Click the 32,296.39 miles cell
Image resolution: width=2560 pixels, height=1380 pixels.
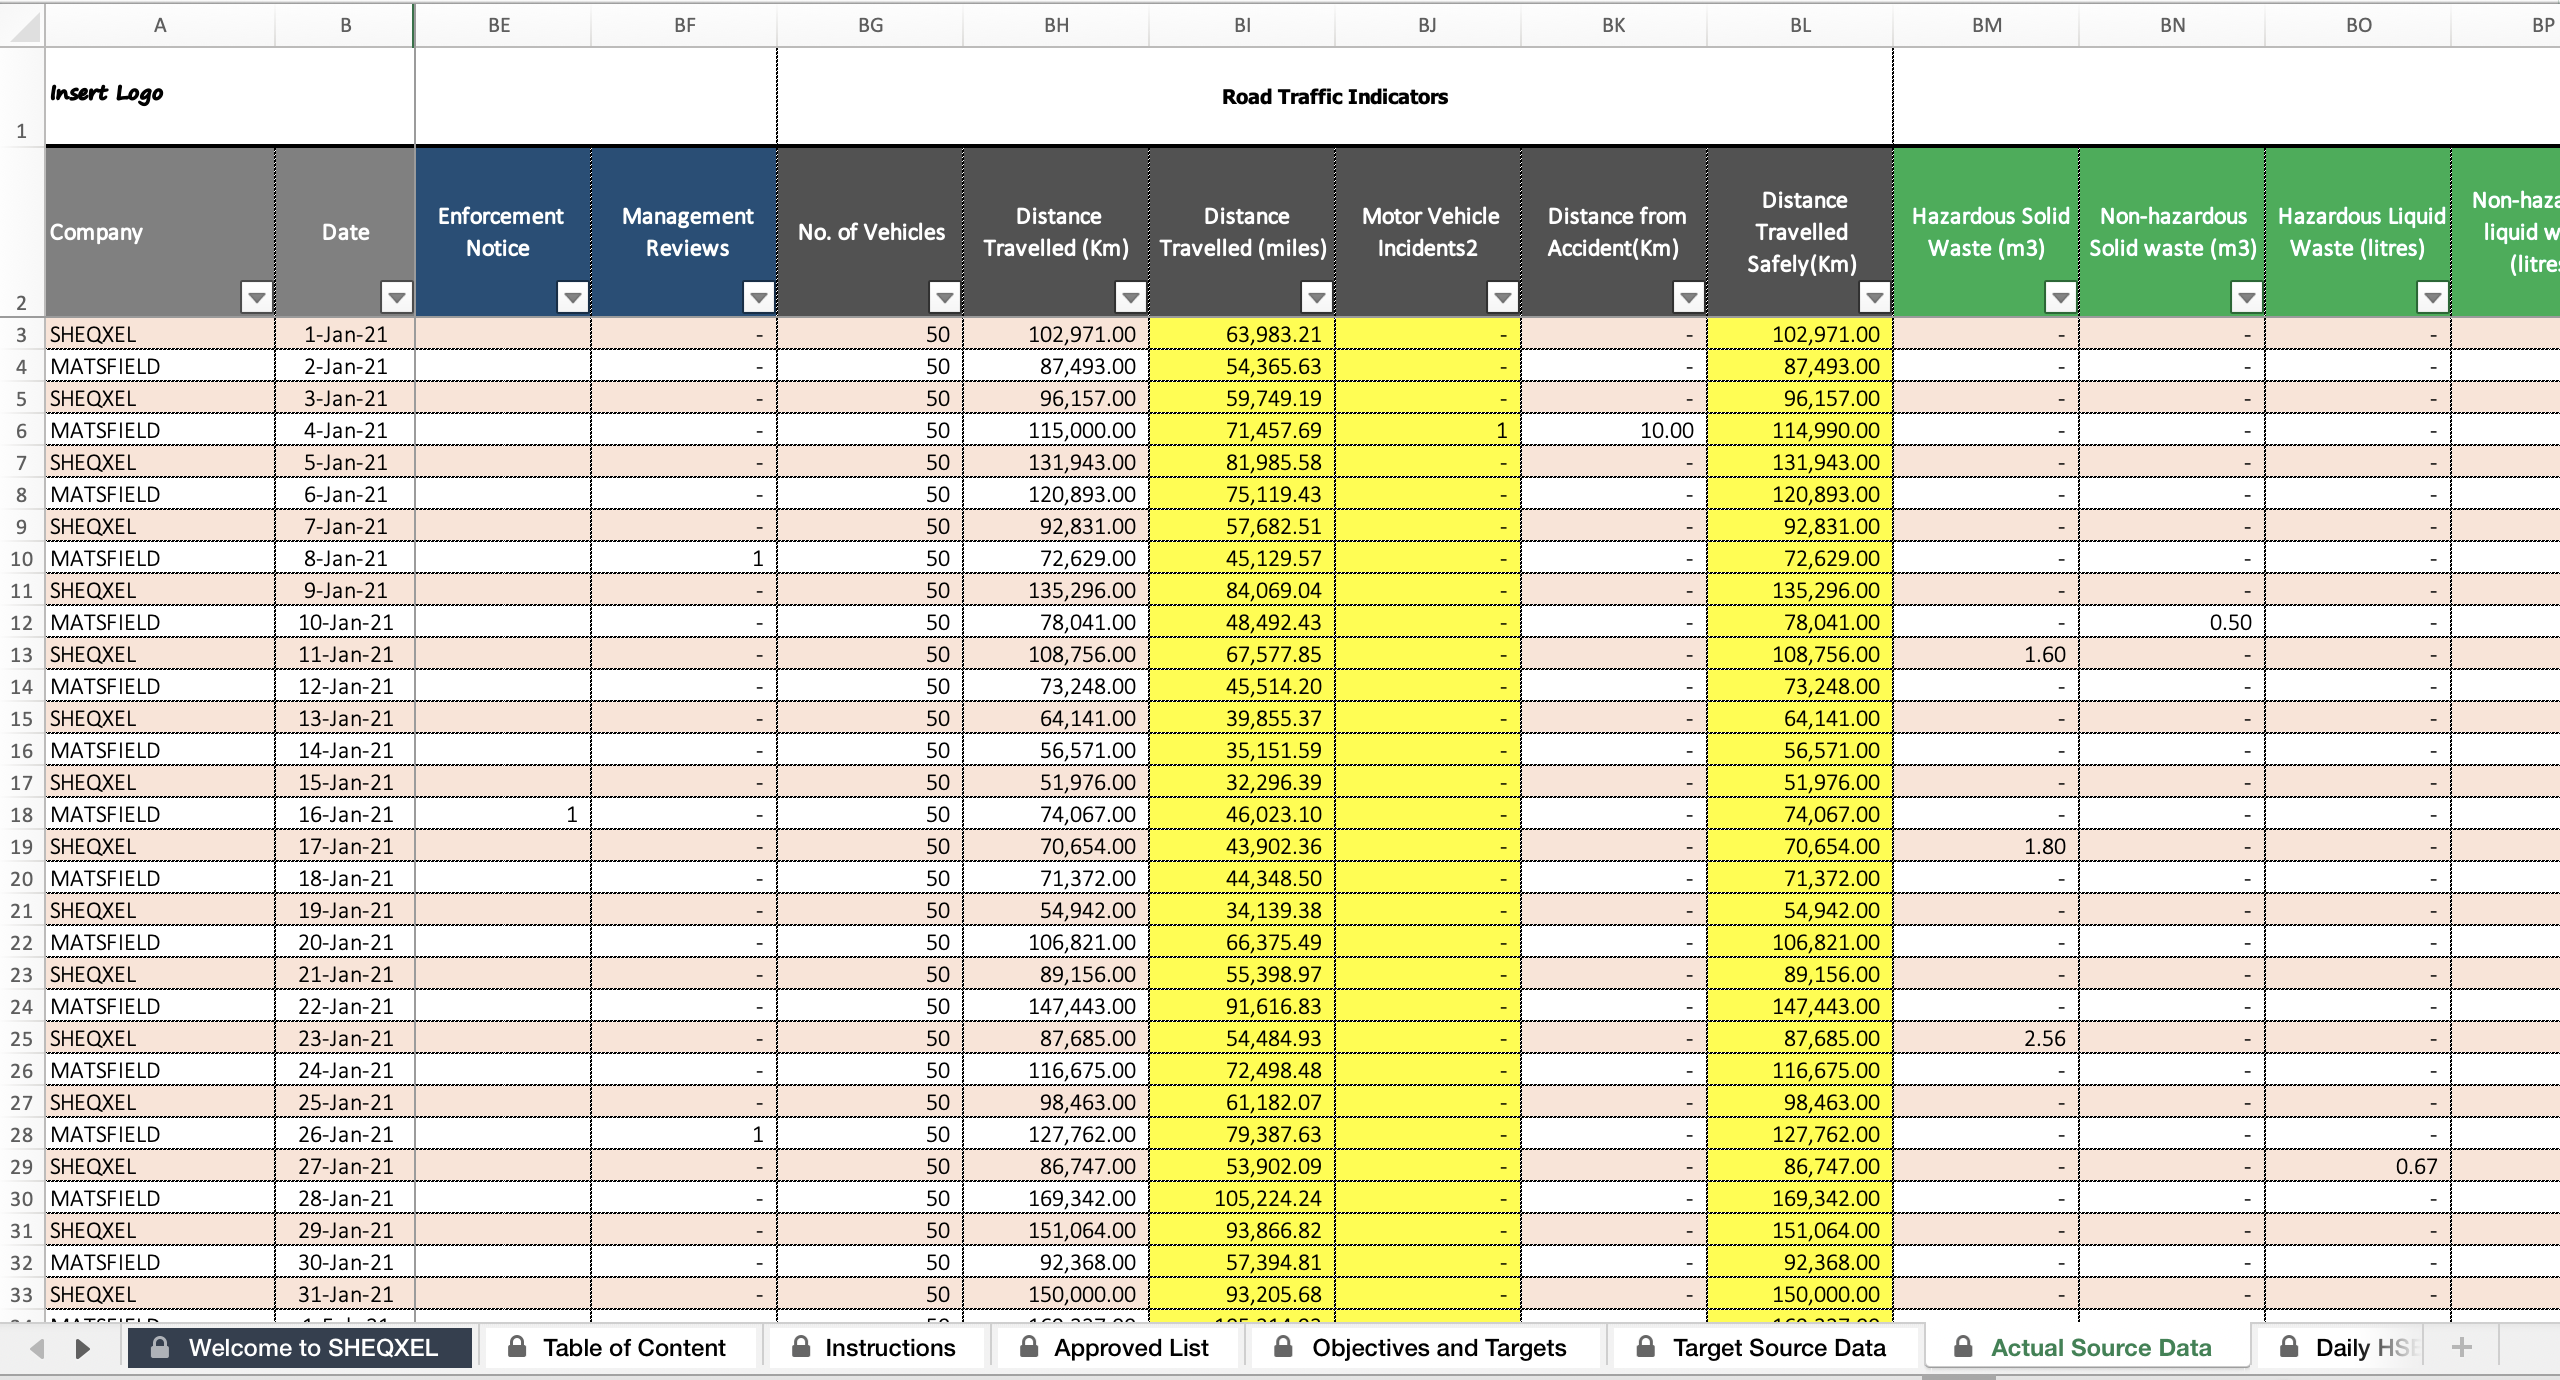(1243, 782)
